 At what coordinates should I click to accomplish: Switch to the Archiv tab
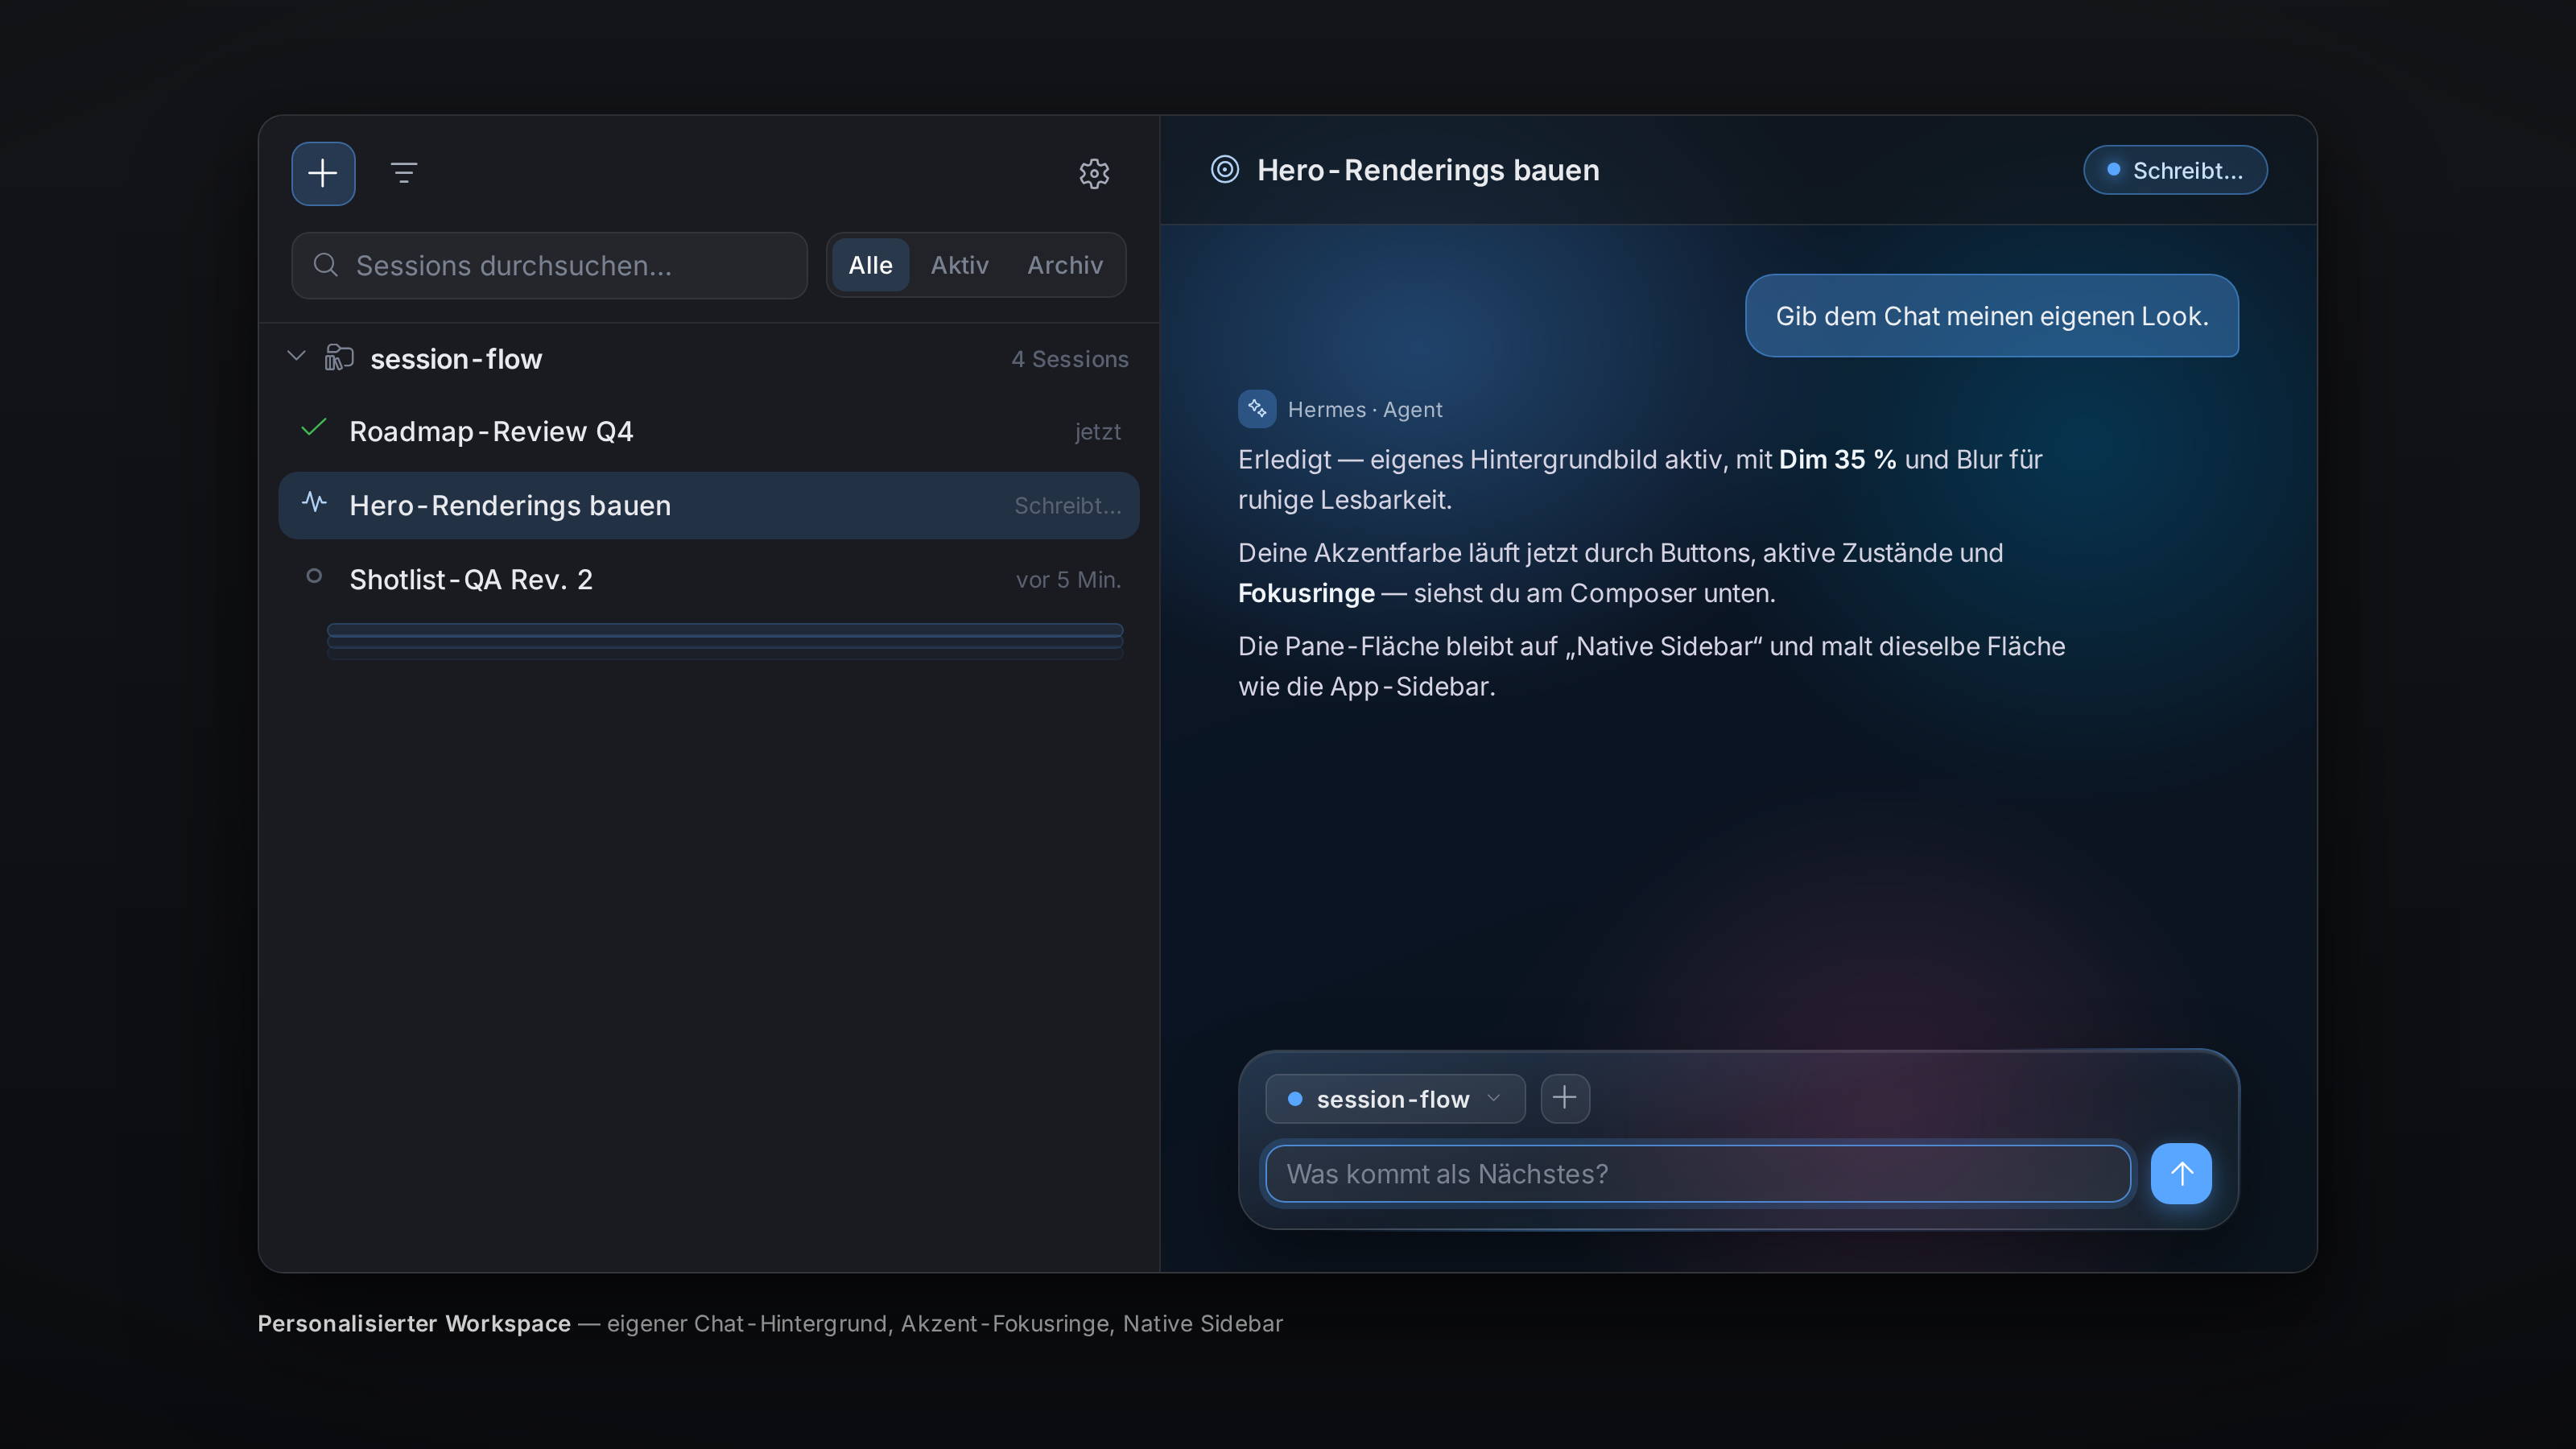pyautogui.click(x=1065, y=265)
